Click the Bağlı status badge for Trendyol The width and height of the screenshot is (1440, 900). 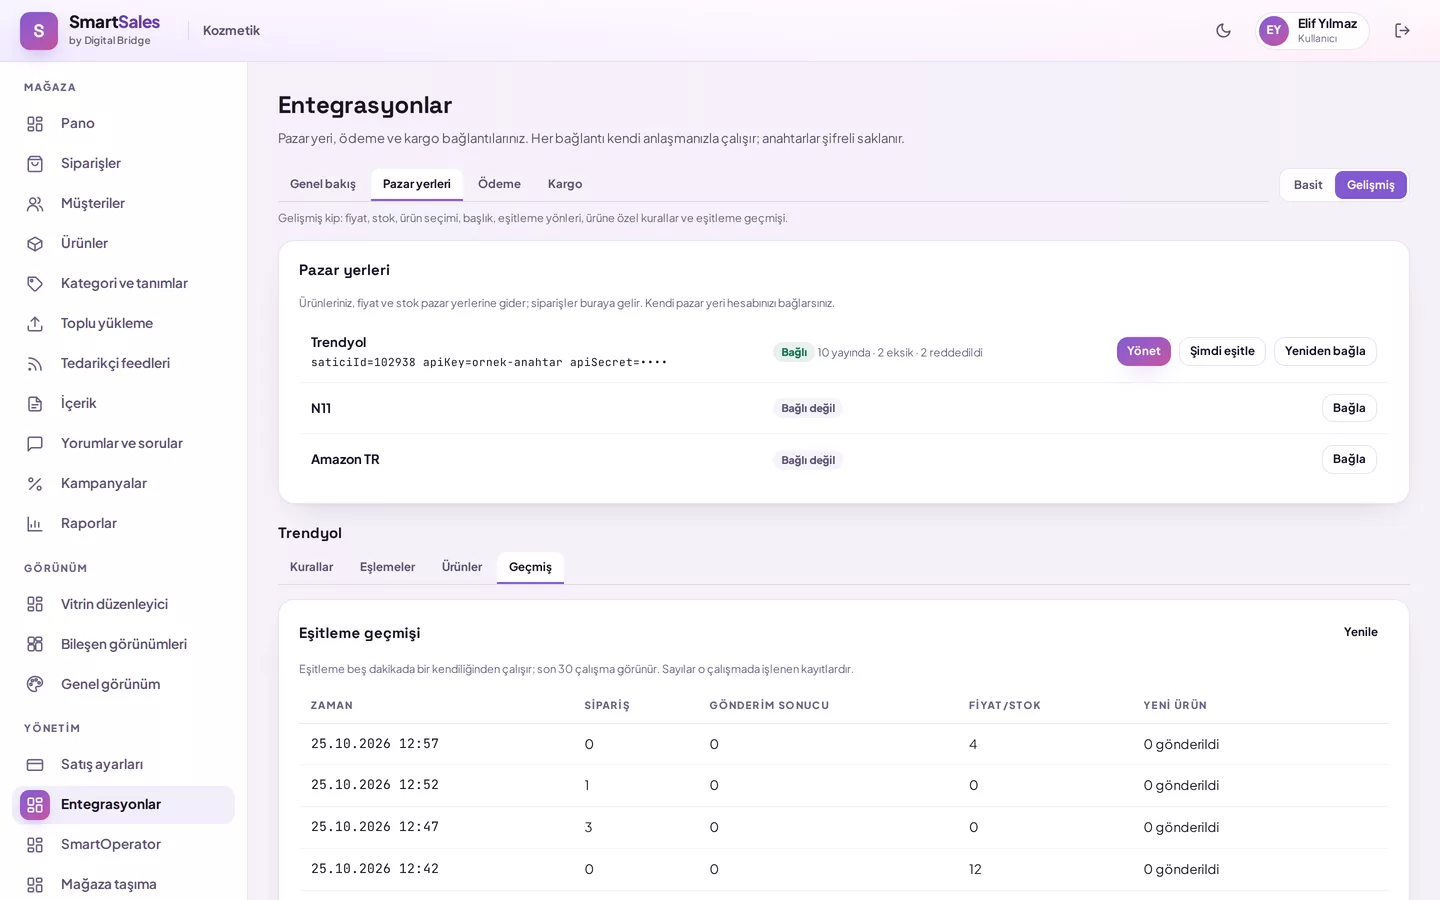(794, 352)
